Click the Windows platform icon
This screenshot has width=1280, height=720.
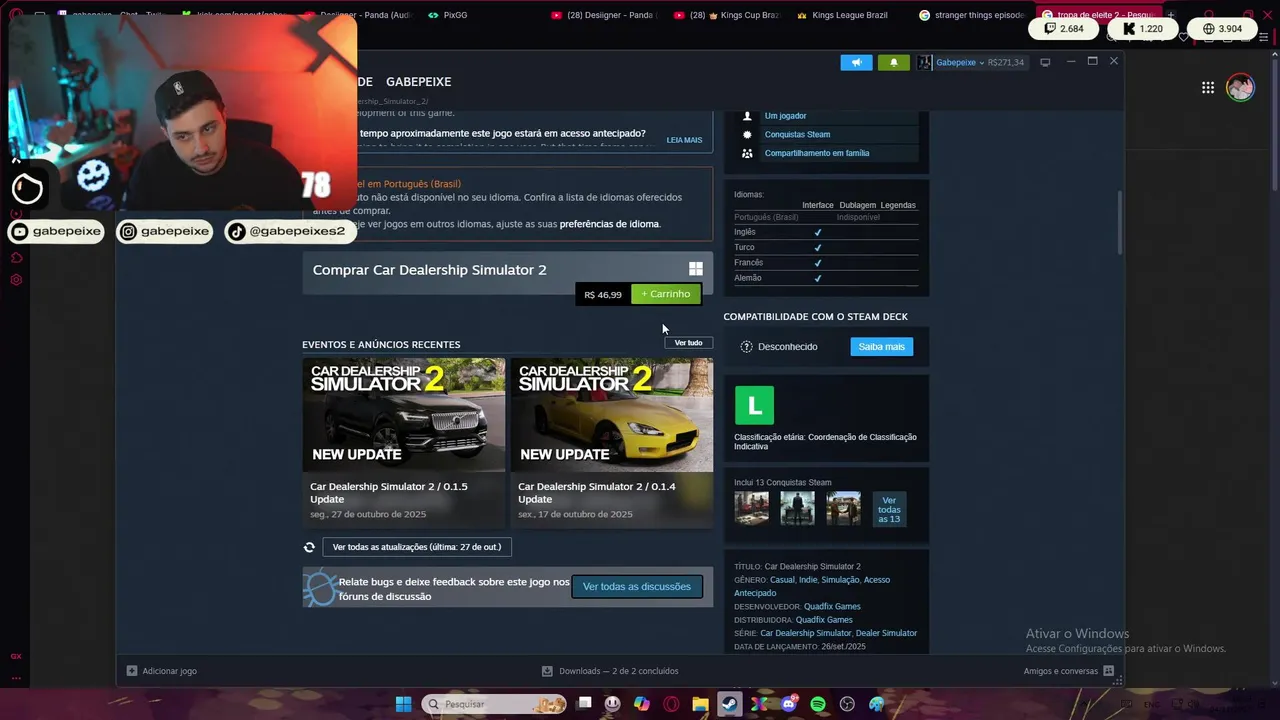pos(696,269)
